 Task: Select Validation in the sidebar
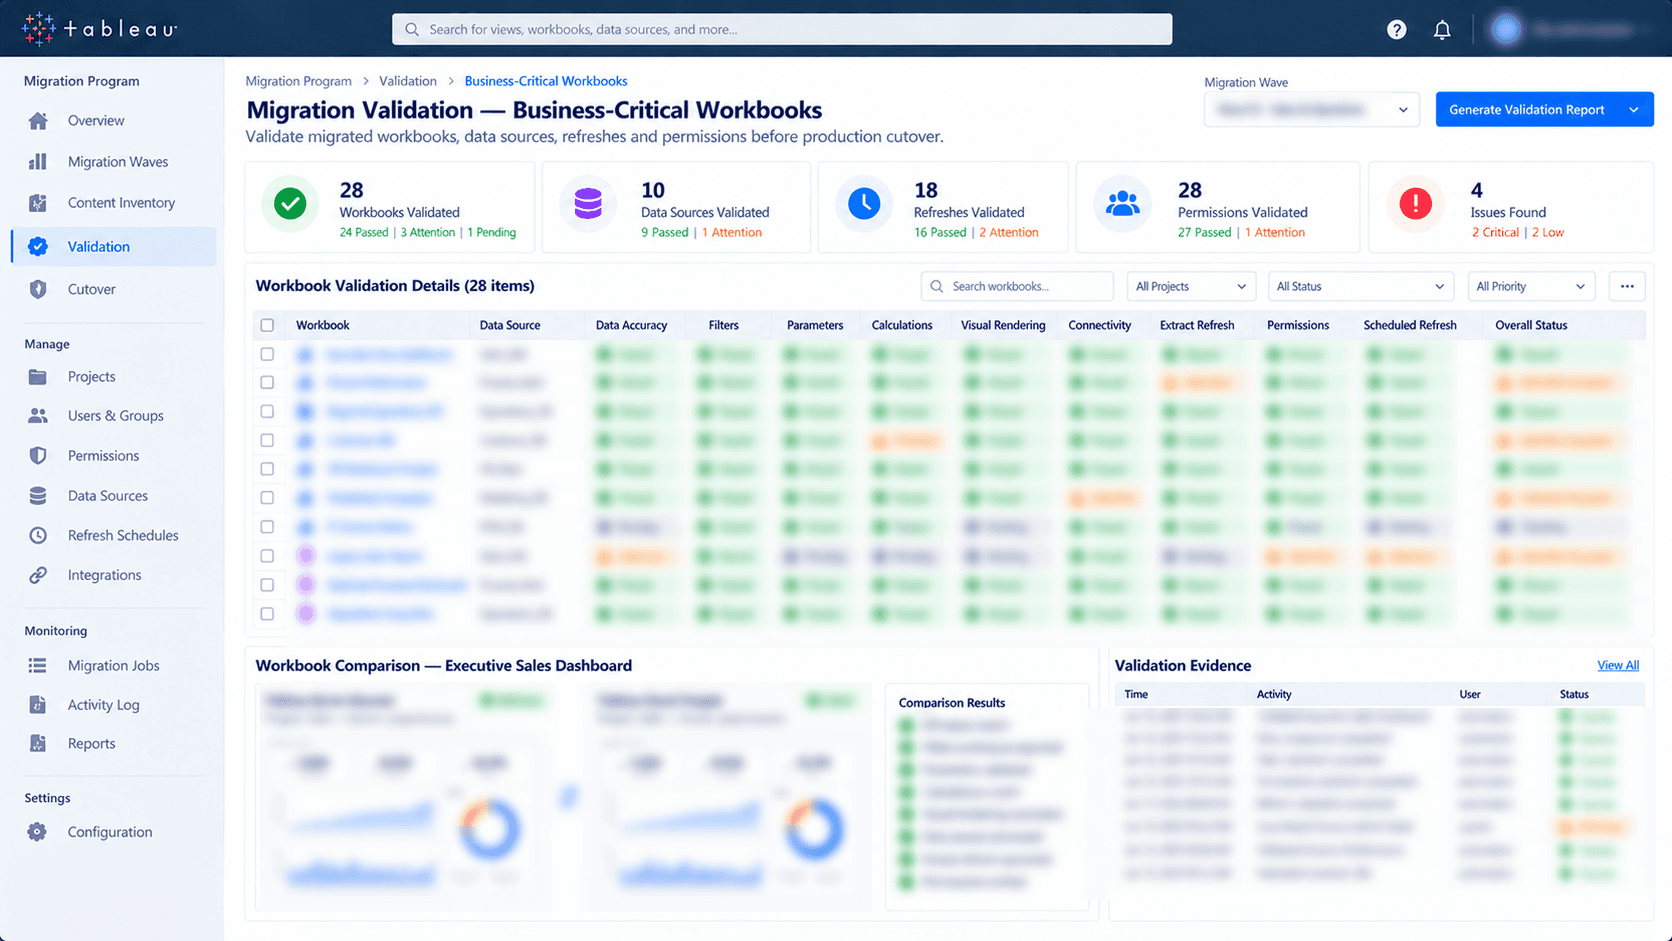pyautogui.click(x=114, y=247)
